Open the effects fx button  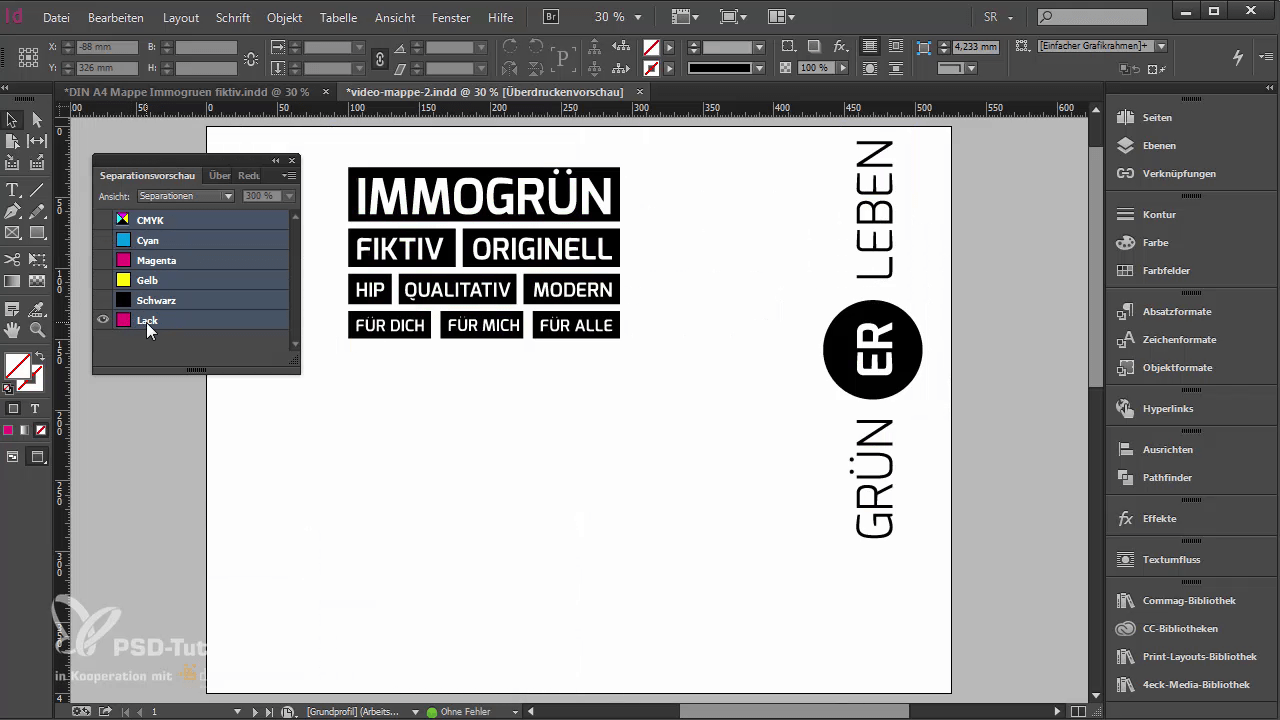tap(840, 47)
